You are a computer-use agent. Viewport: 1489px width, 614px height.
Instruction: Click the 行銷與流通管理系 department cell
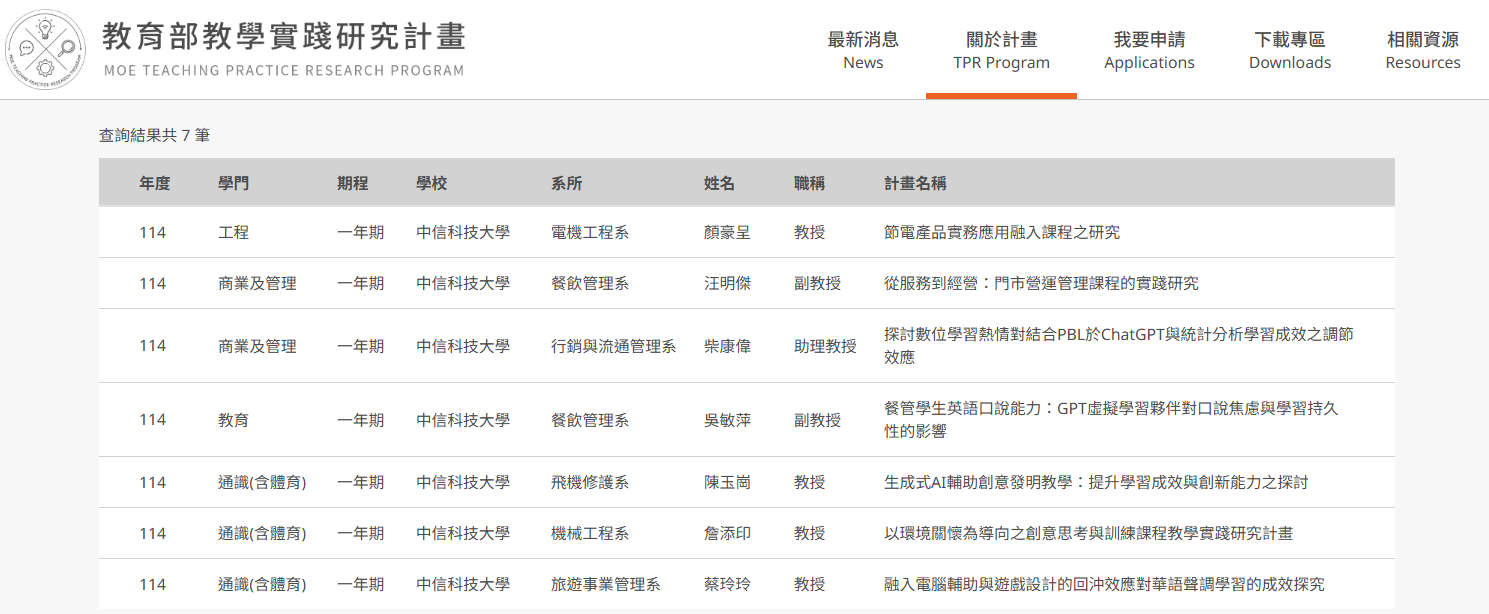pos(613,346)
